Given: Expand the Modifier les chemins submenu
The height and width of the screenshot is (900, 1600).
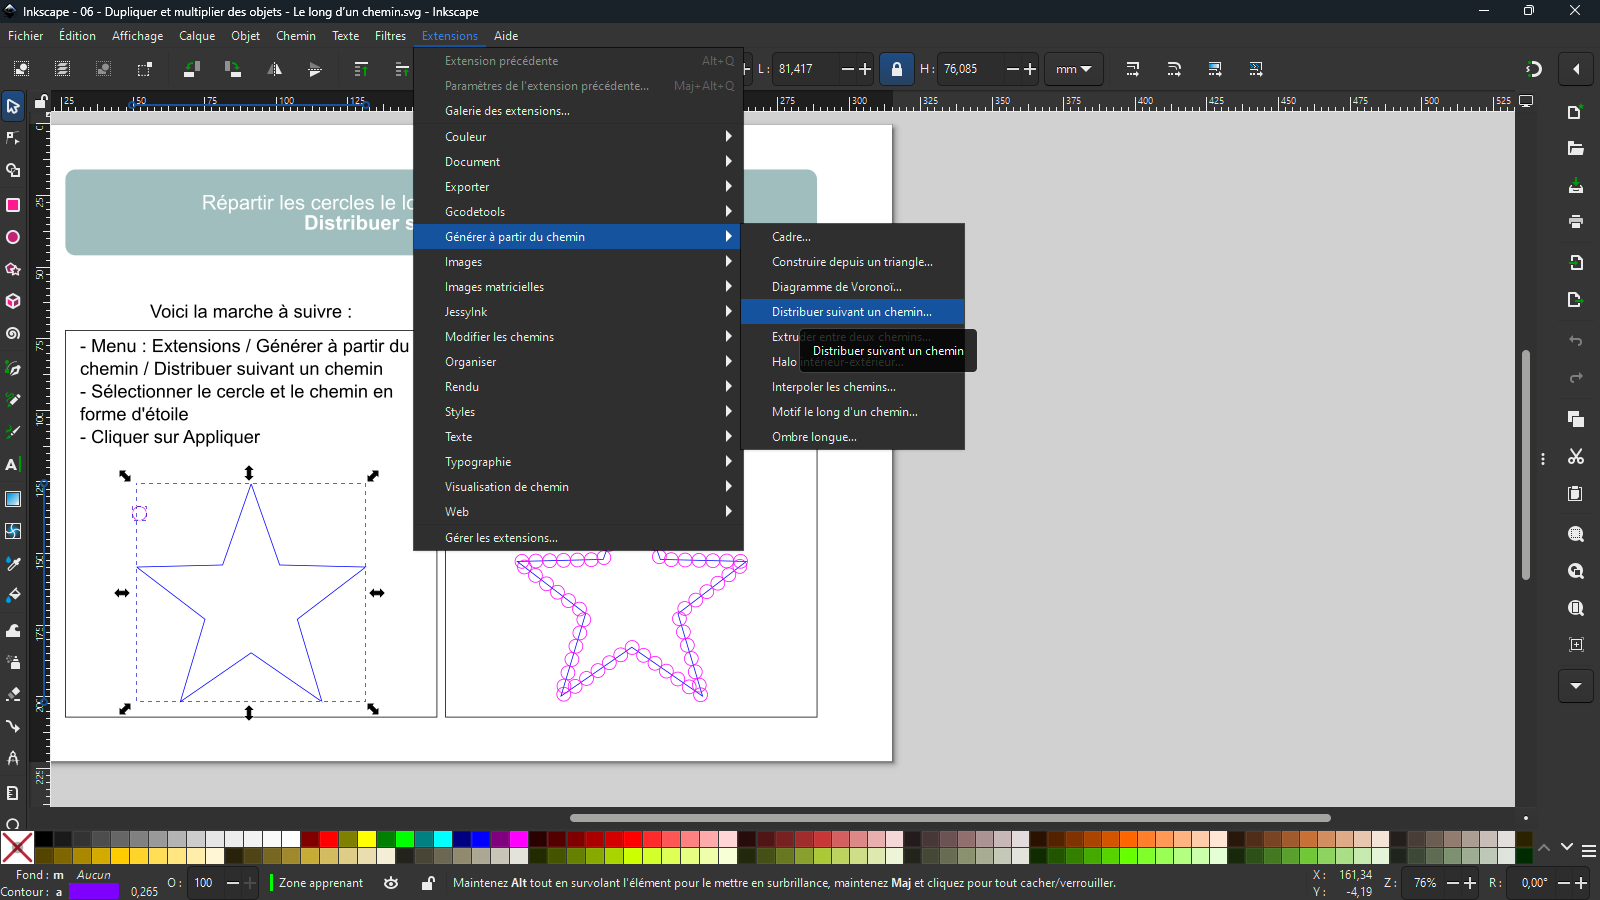Looking at the screenshot, I should click(578, 337).
